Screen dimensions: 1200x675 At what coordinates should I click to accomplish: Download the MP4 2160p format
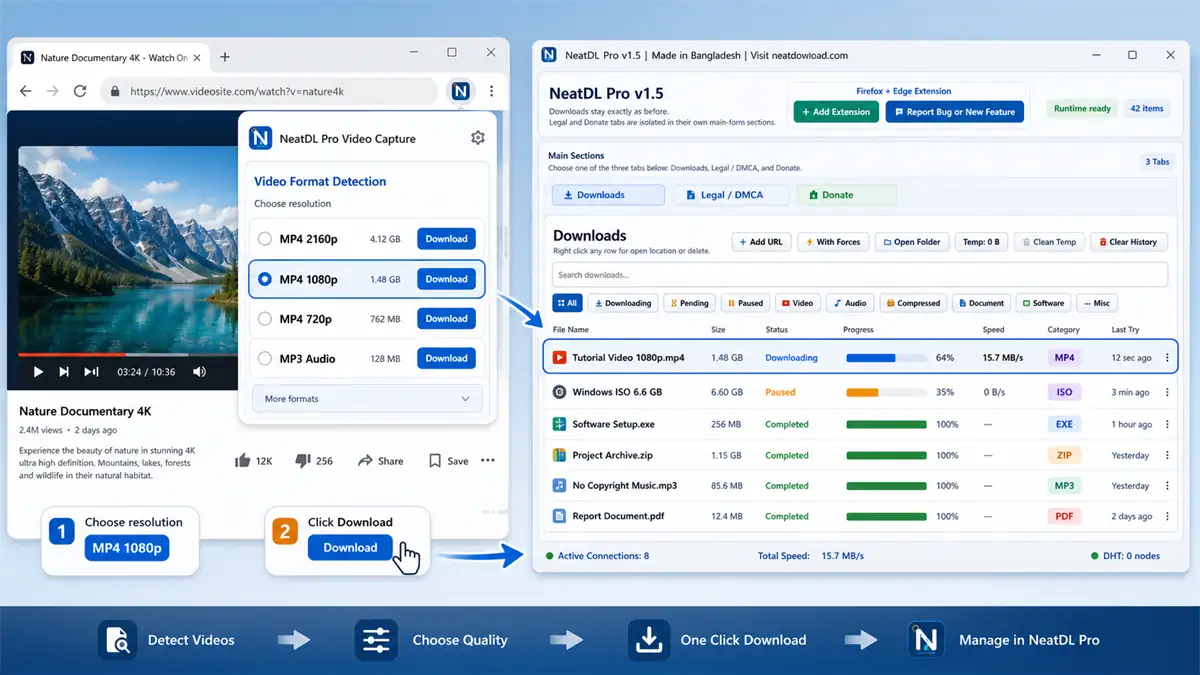[446, 239]
